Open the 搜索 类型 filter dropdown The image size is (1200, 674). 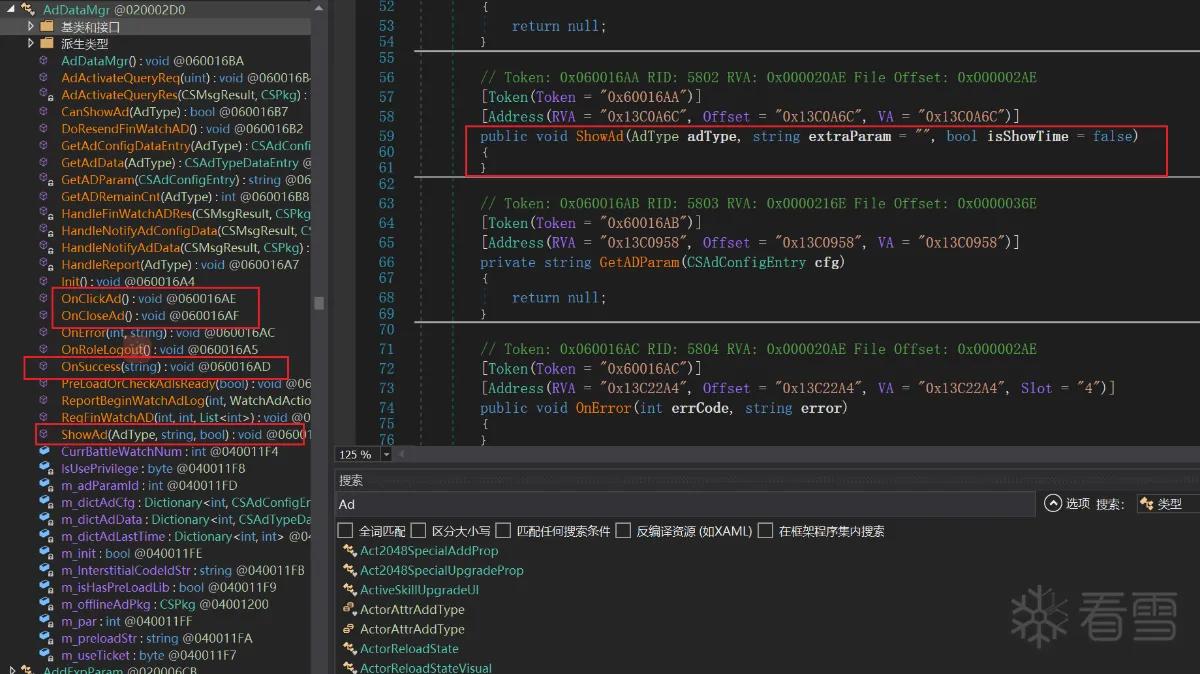pos(1168,504)
